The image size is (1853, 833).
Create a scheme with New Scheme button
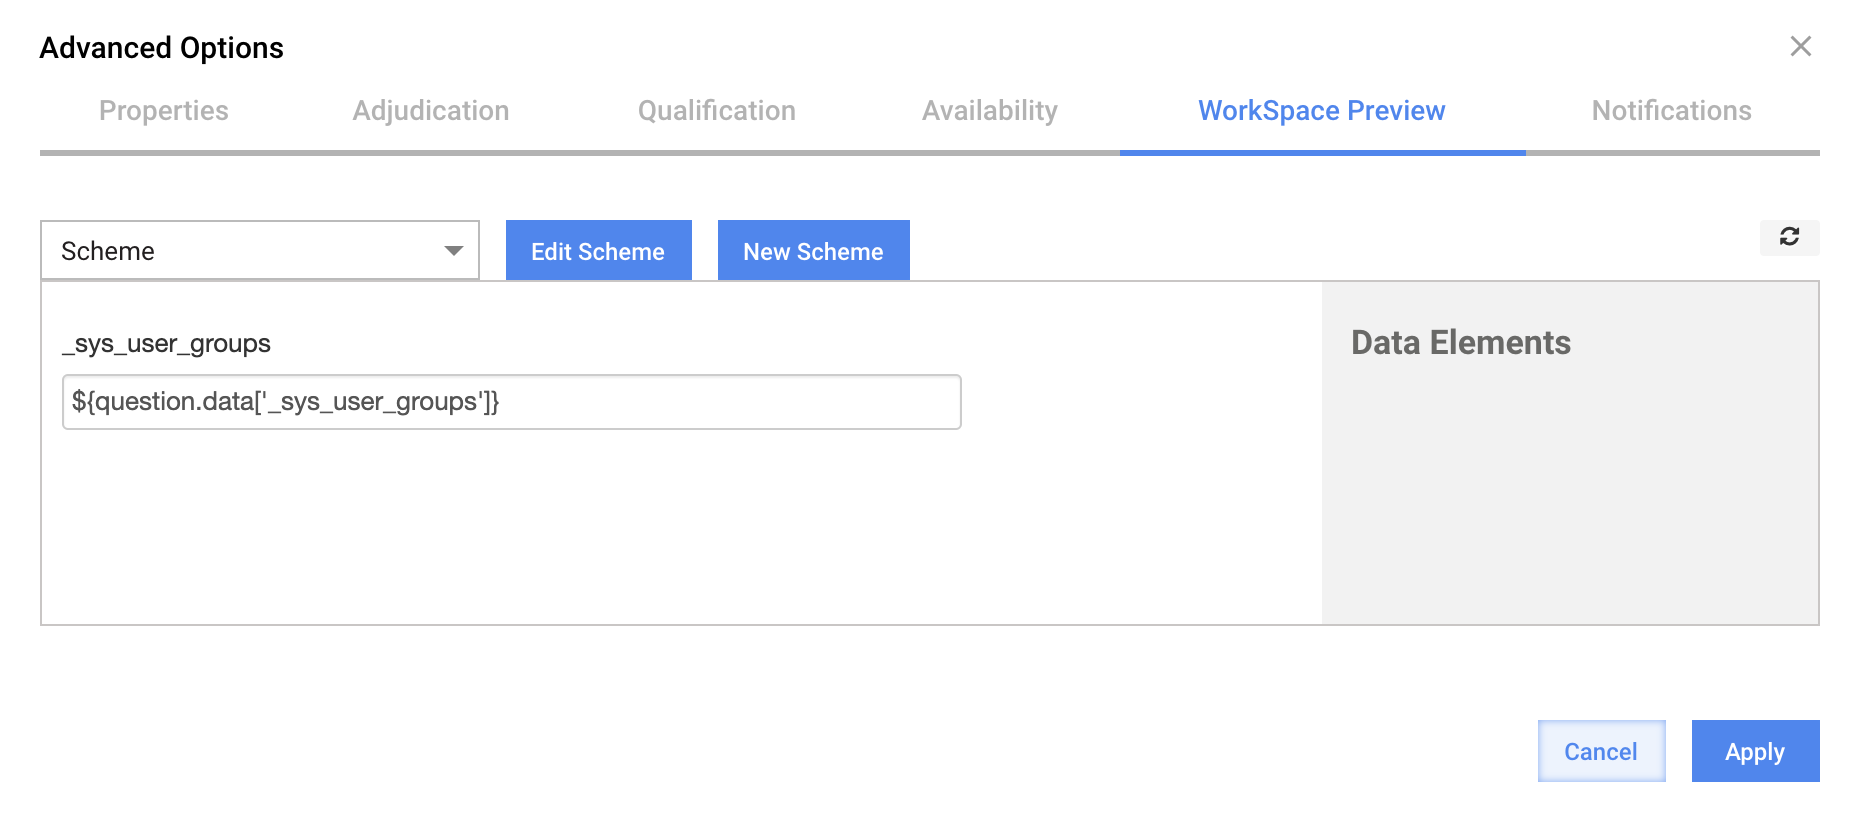coord(813,250)
